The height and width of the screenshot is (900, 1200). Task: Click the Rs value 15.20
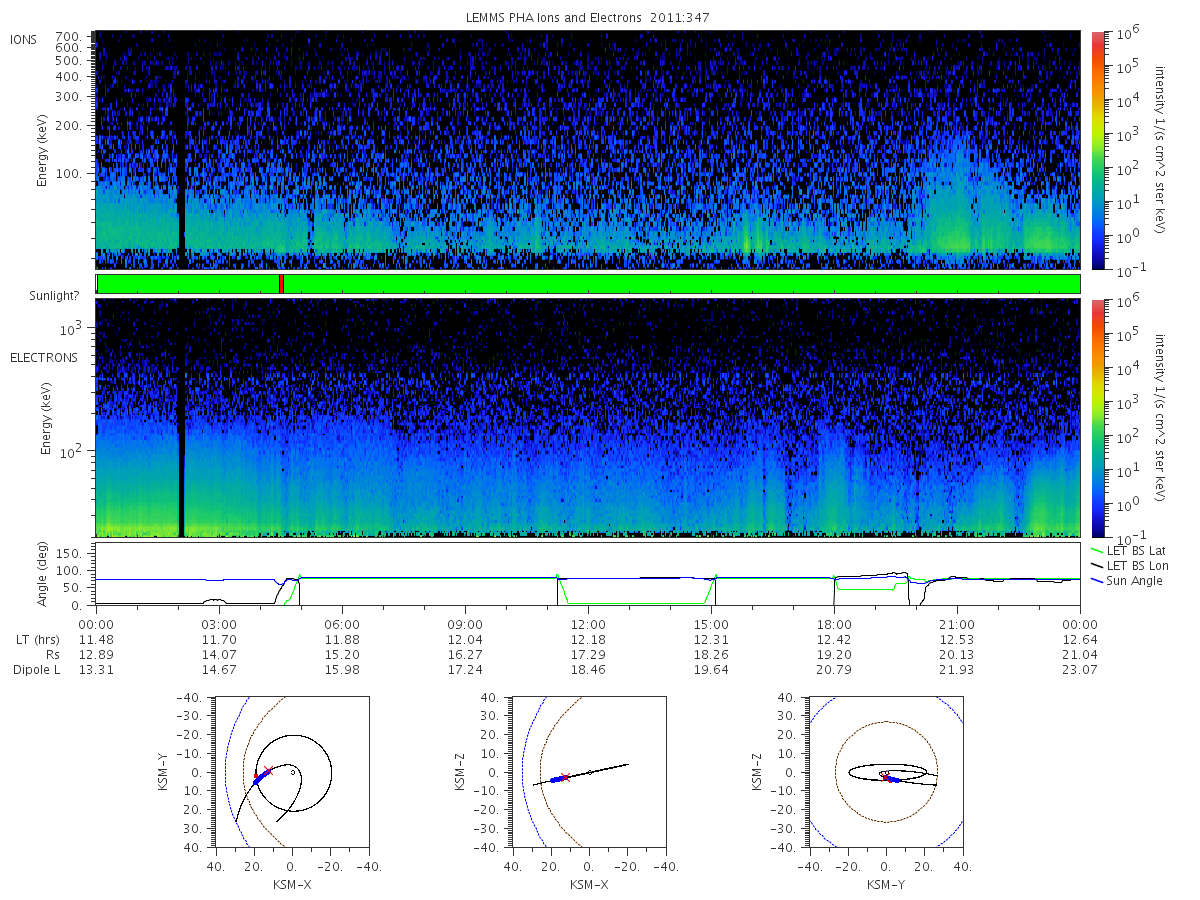click(342, 654)
